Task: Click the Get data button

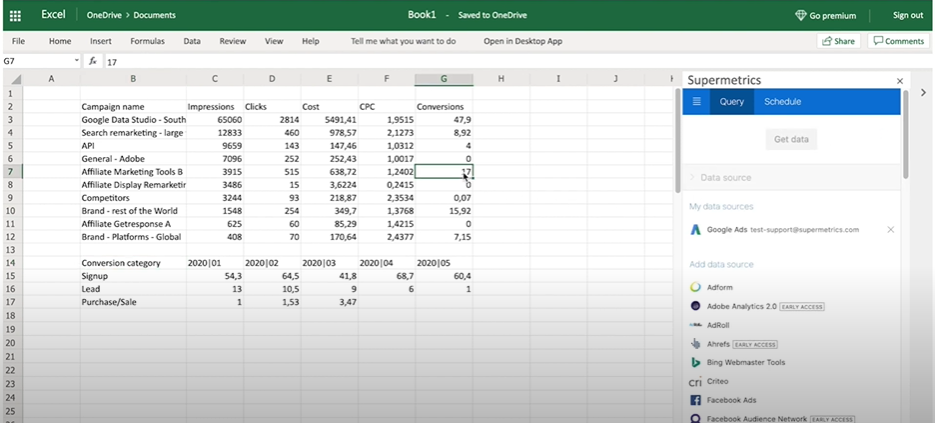Action: point(791,139)
